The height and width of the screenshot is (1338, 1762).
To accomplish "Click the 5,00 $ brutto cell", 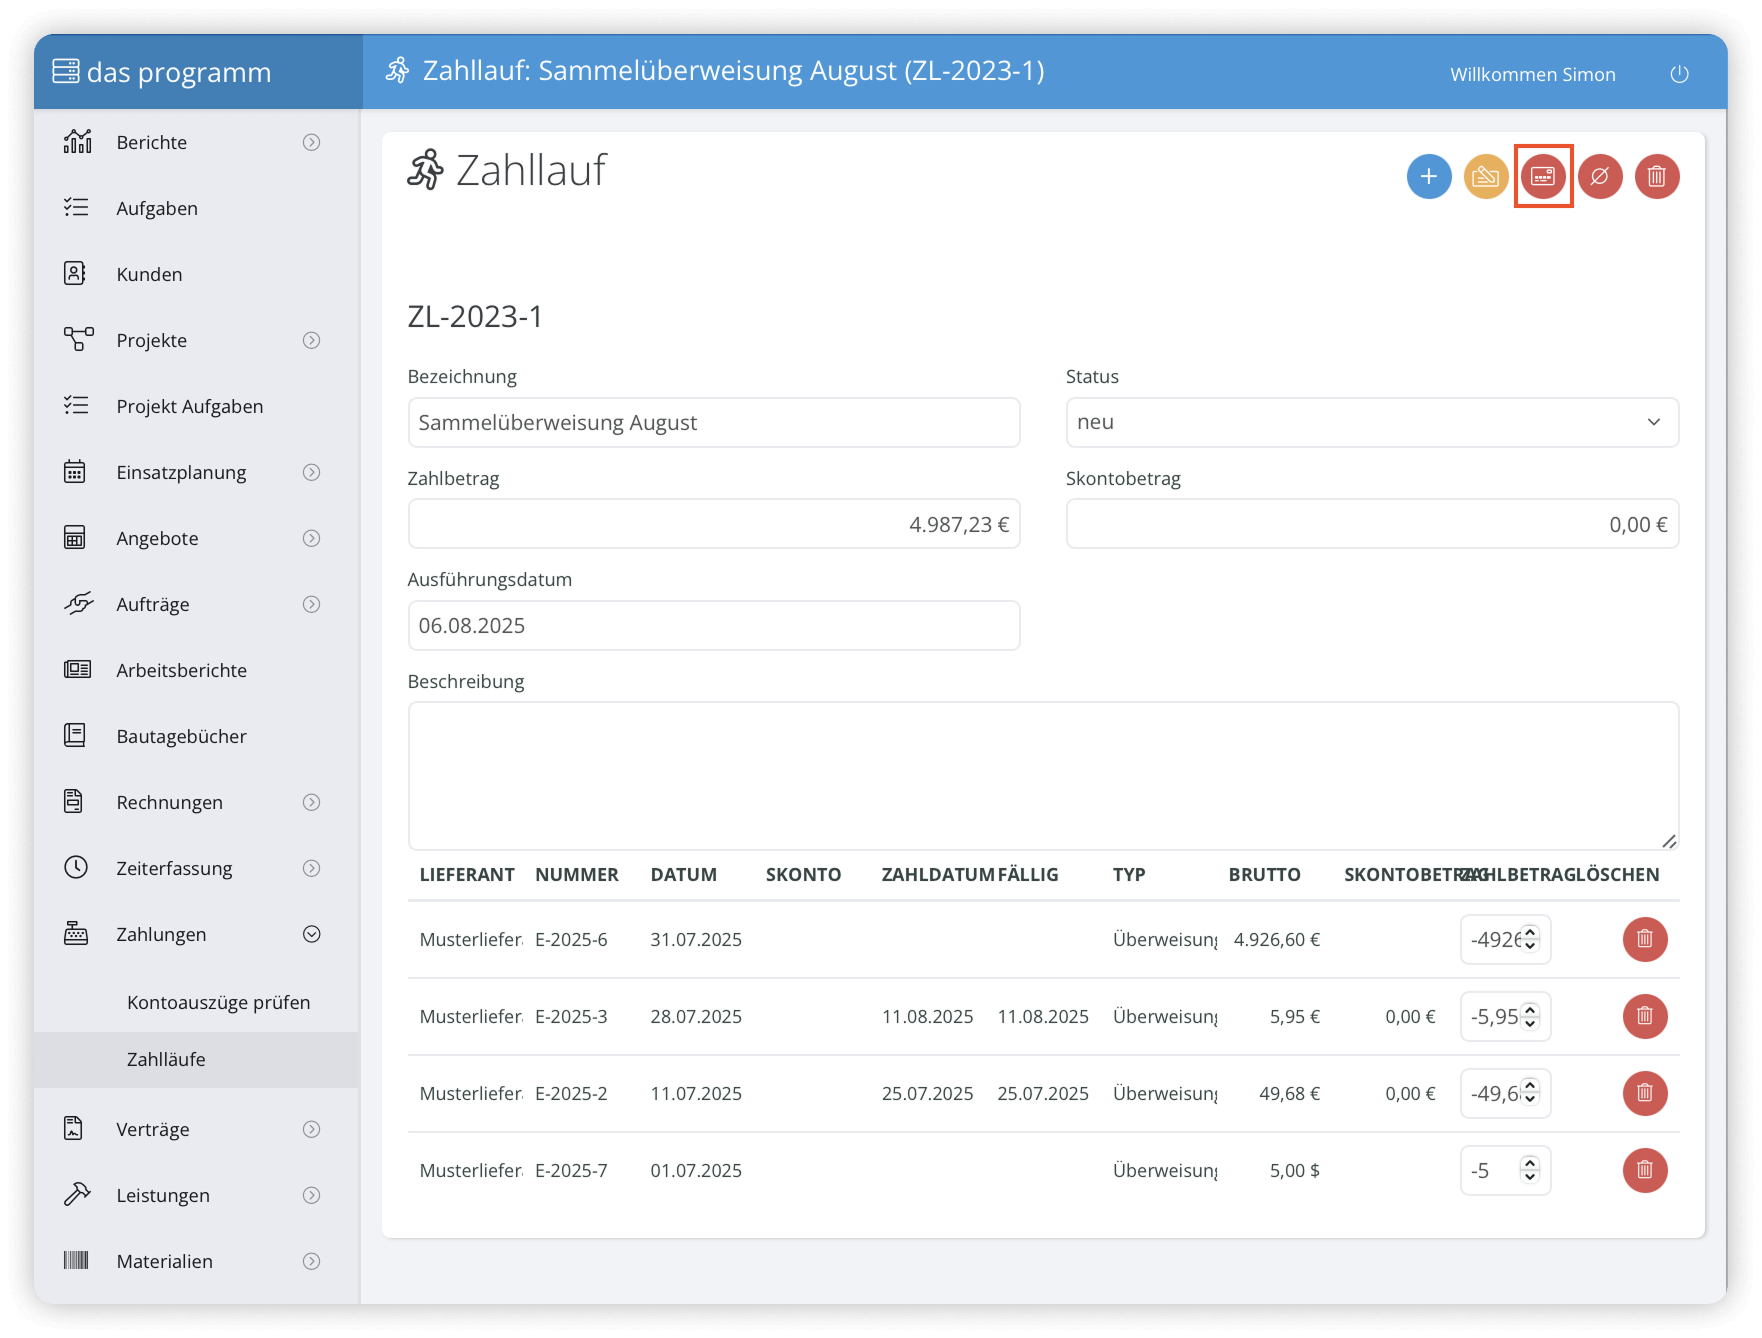I will pos(1294,1170).
